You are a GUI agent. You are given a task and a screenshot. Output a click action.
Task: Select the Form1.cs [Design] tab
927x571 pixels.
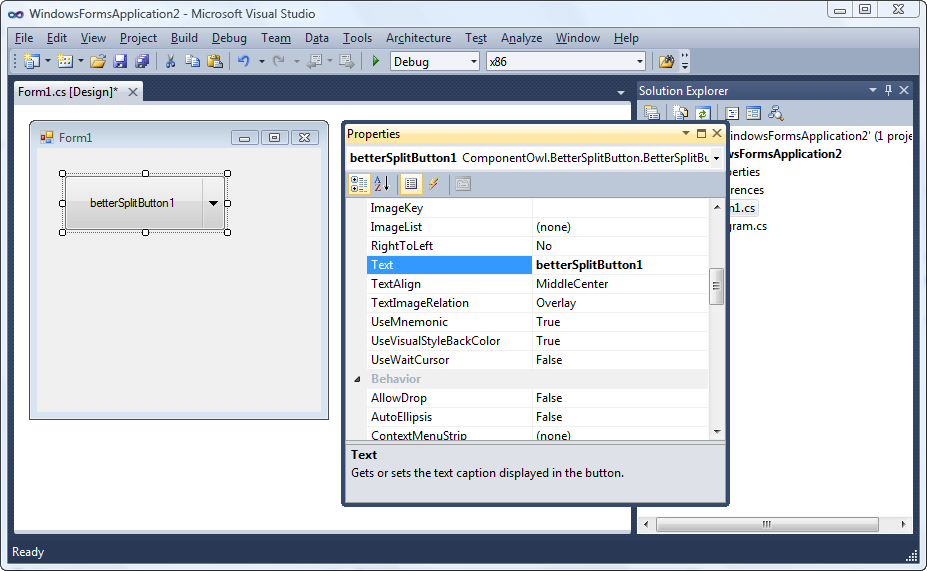coord(68,92)
